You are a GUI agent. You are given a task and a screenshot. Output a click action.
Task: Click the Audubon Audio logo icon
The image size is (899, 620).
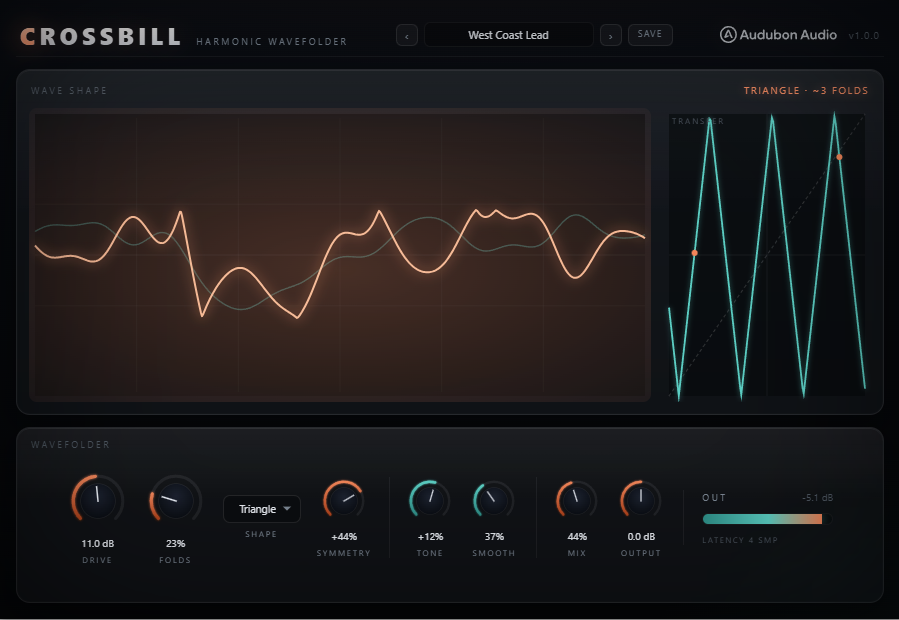click(x=728, y=35)
